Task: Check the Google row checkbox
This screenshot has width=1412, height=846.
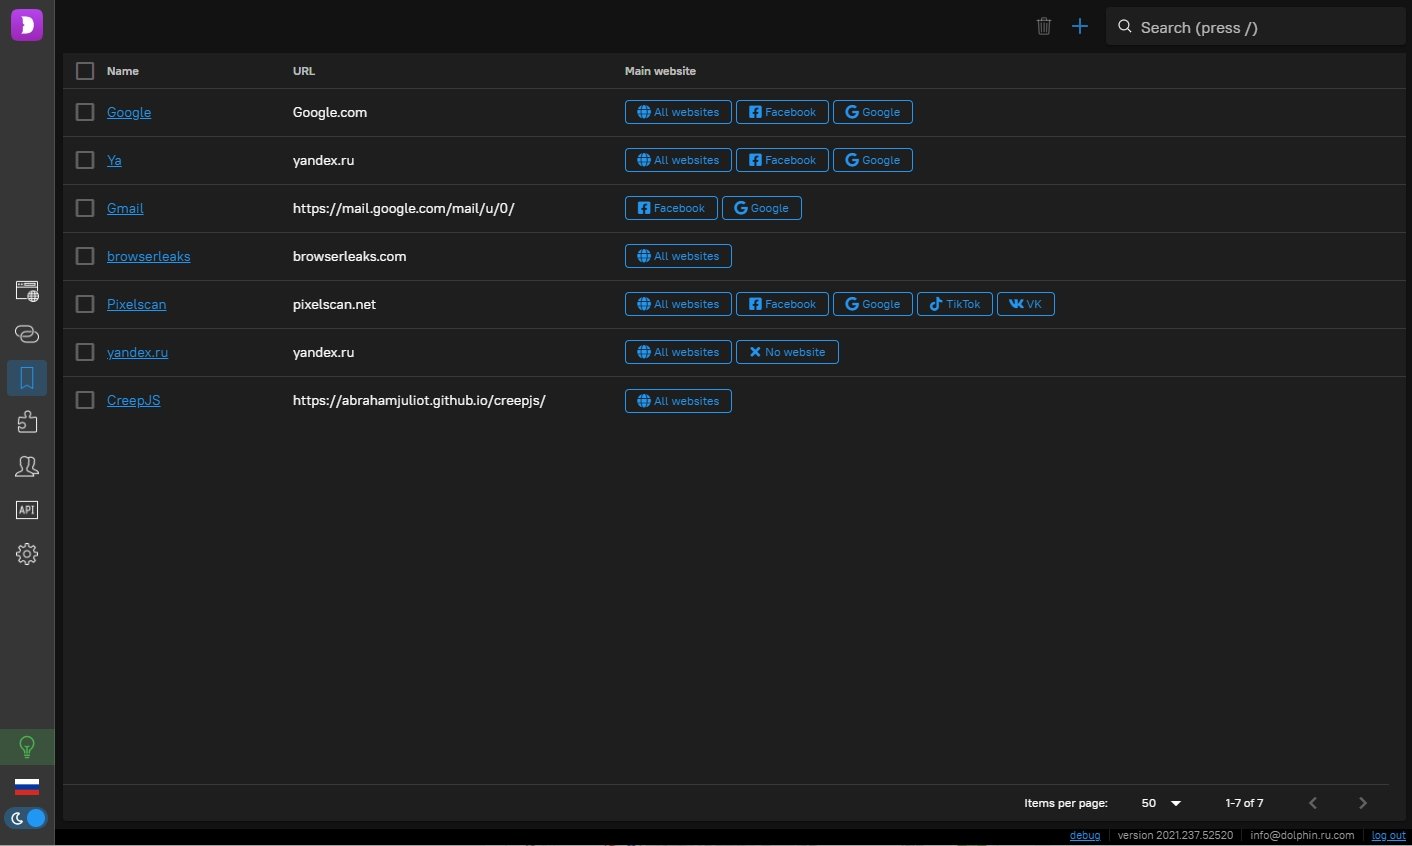Action: pos(85,112)
